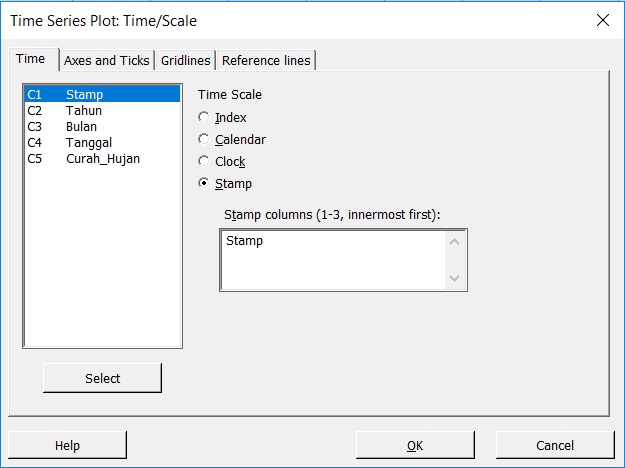The width and height of the screenshot is (625, 468).
Task: Open the Gridlines tab
Action: (x=187, y=61)
